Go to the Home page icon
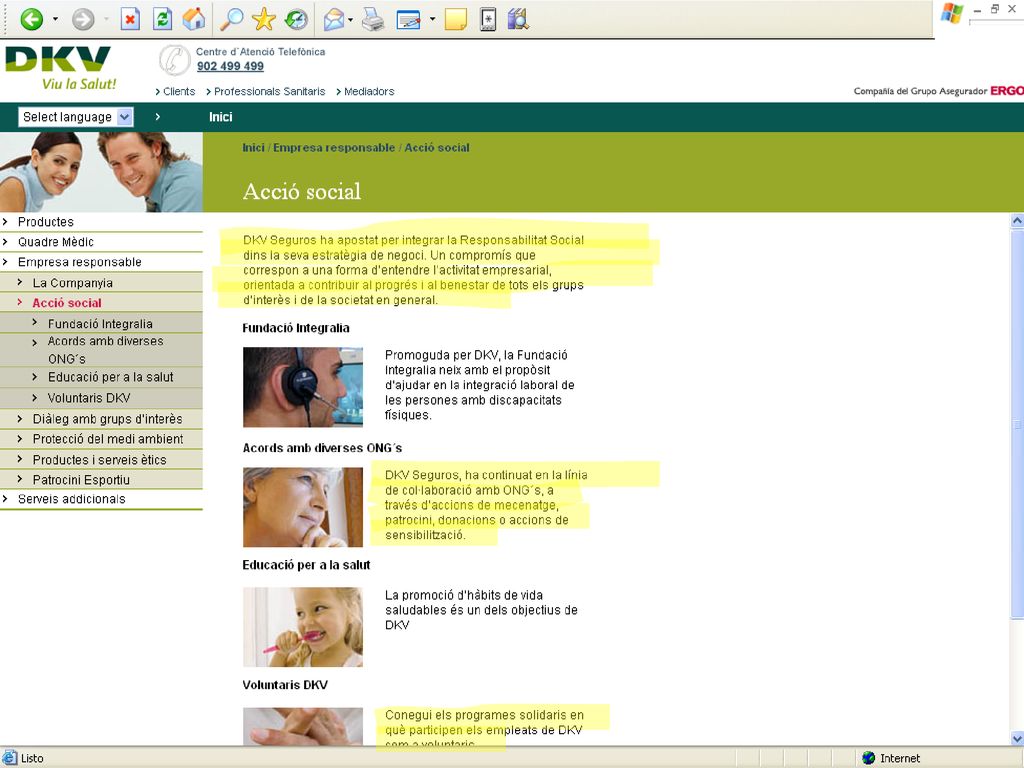The height and width of the screenshot is (768, 1024). click(x=193, y=19)
